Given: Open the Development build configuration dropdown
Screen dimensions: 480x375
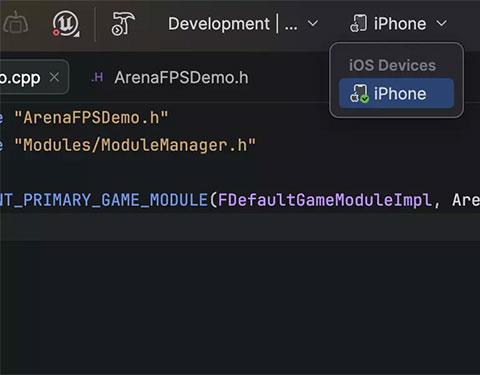Looking at the screenshot, I should click(243, 24).
